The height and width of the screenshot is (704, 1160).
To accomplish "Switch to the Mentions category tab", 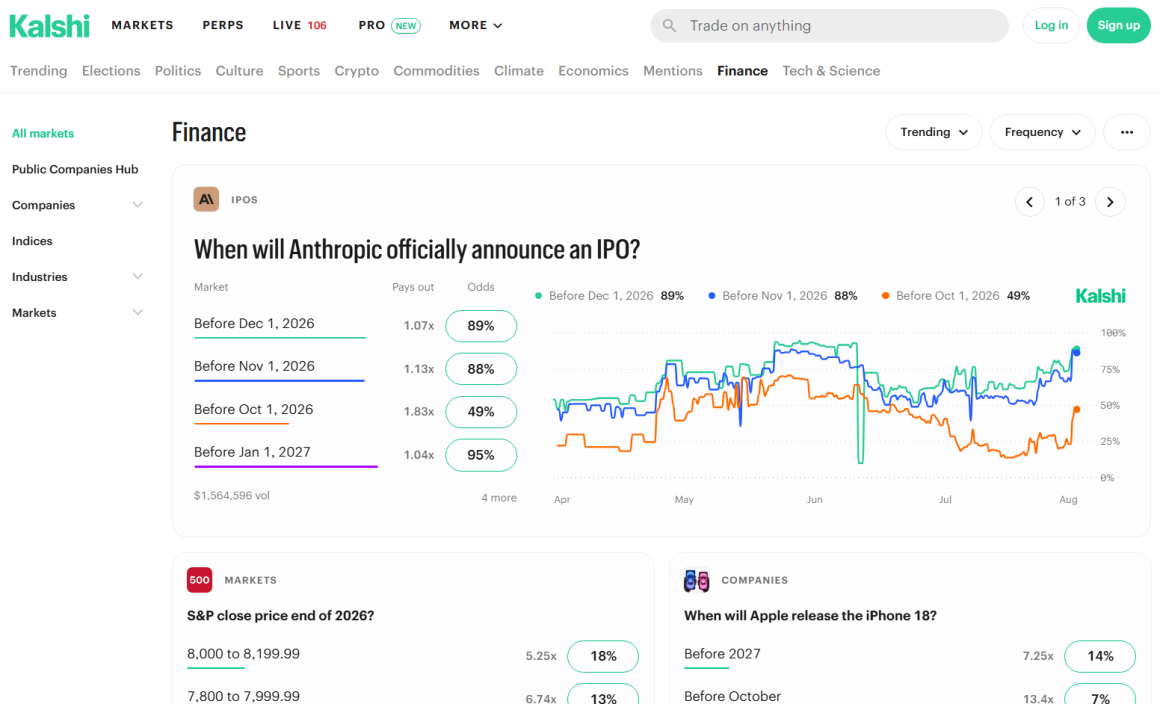I will [x=672, y=71].
